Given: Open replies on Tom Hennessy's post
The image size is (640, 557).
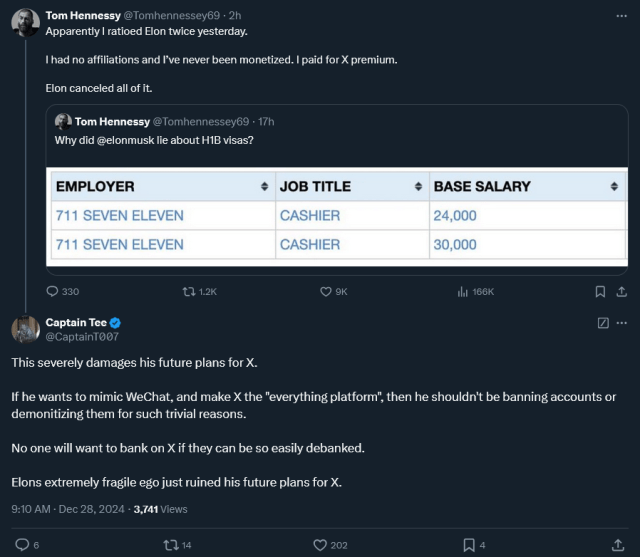Looking at the screenshot, I should (x=62, y=291).
